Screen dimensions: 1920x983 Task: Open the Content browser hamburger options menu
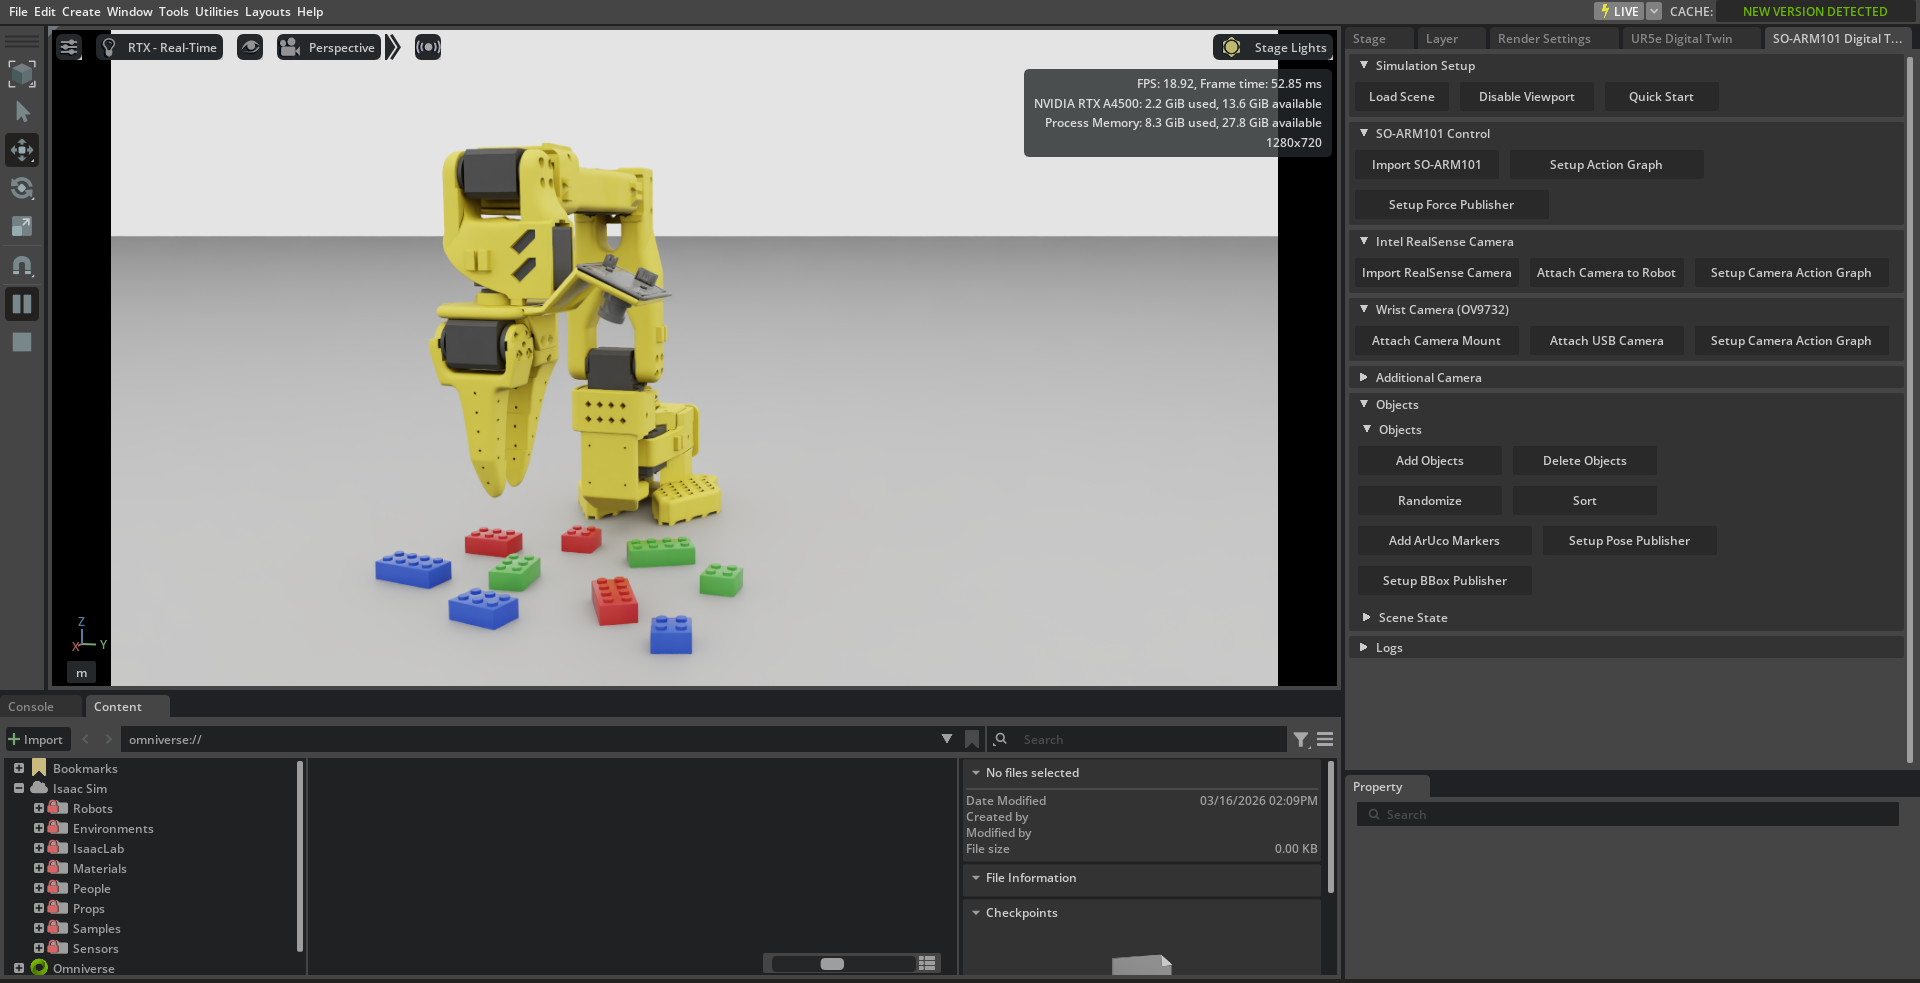point(1325,739)
